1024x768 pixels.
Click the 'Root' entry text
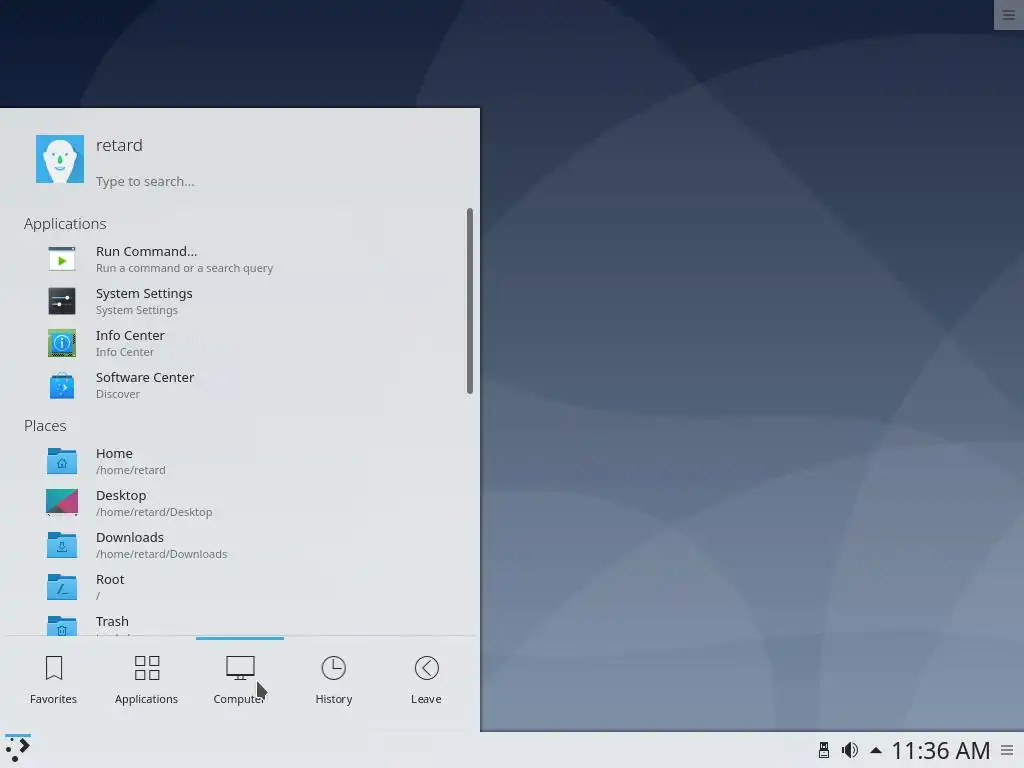(x=110, y=579)
